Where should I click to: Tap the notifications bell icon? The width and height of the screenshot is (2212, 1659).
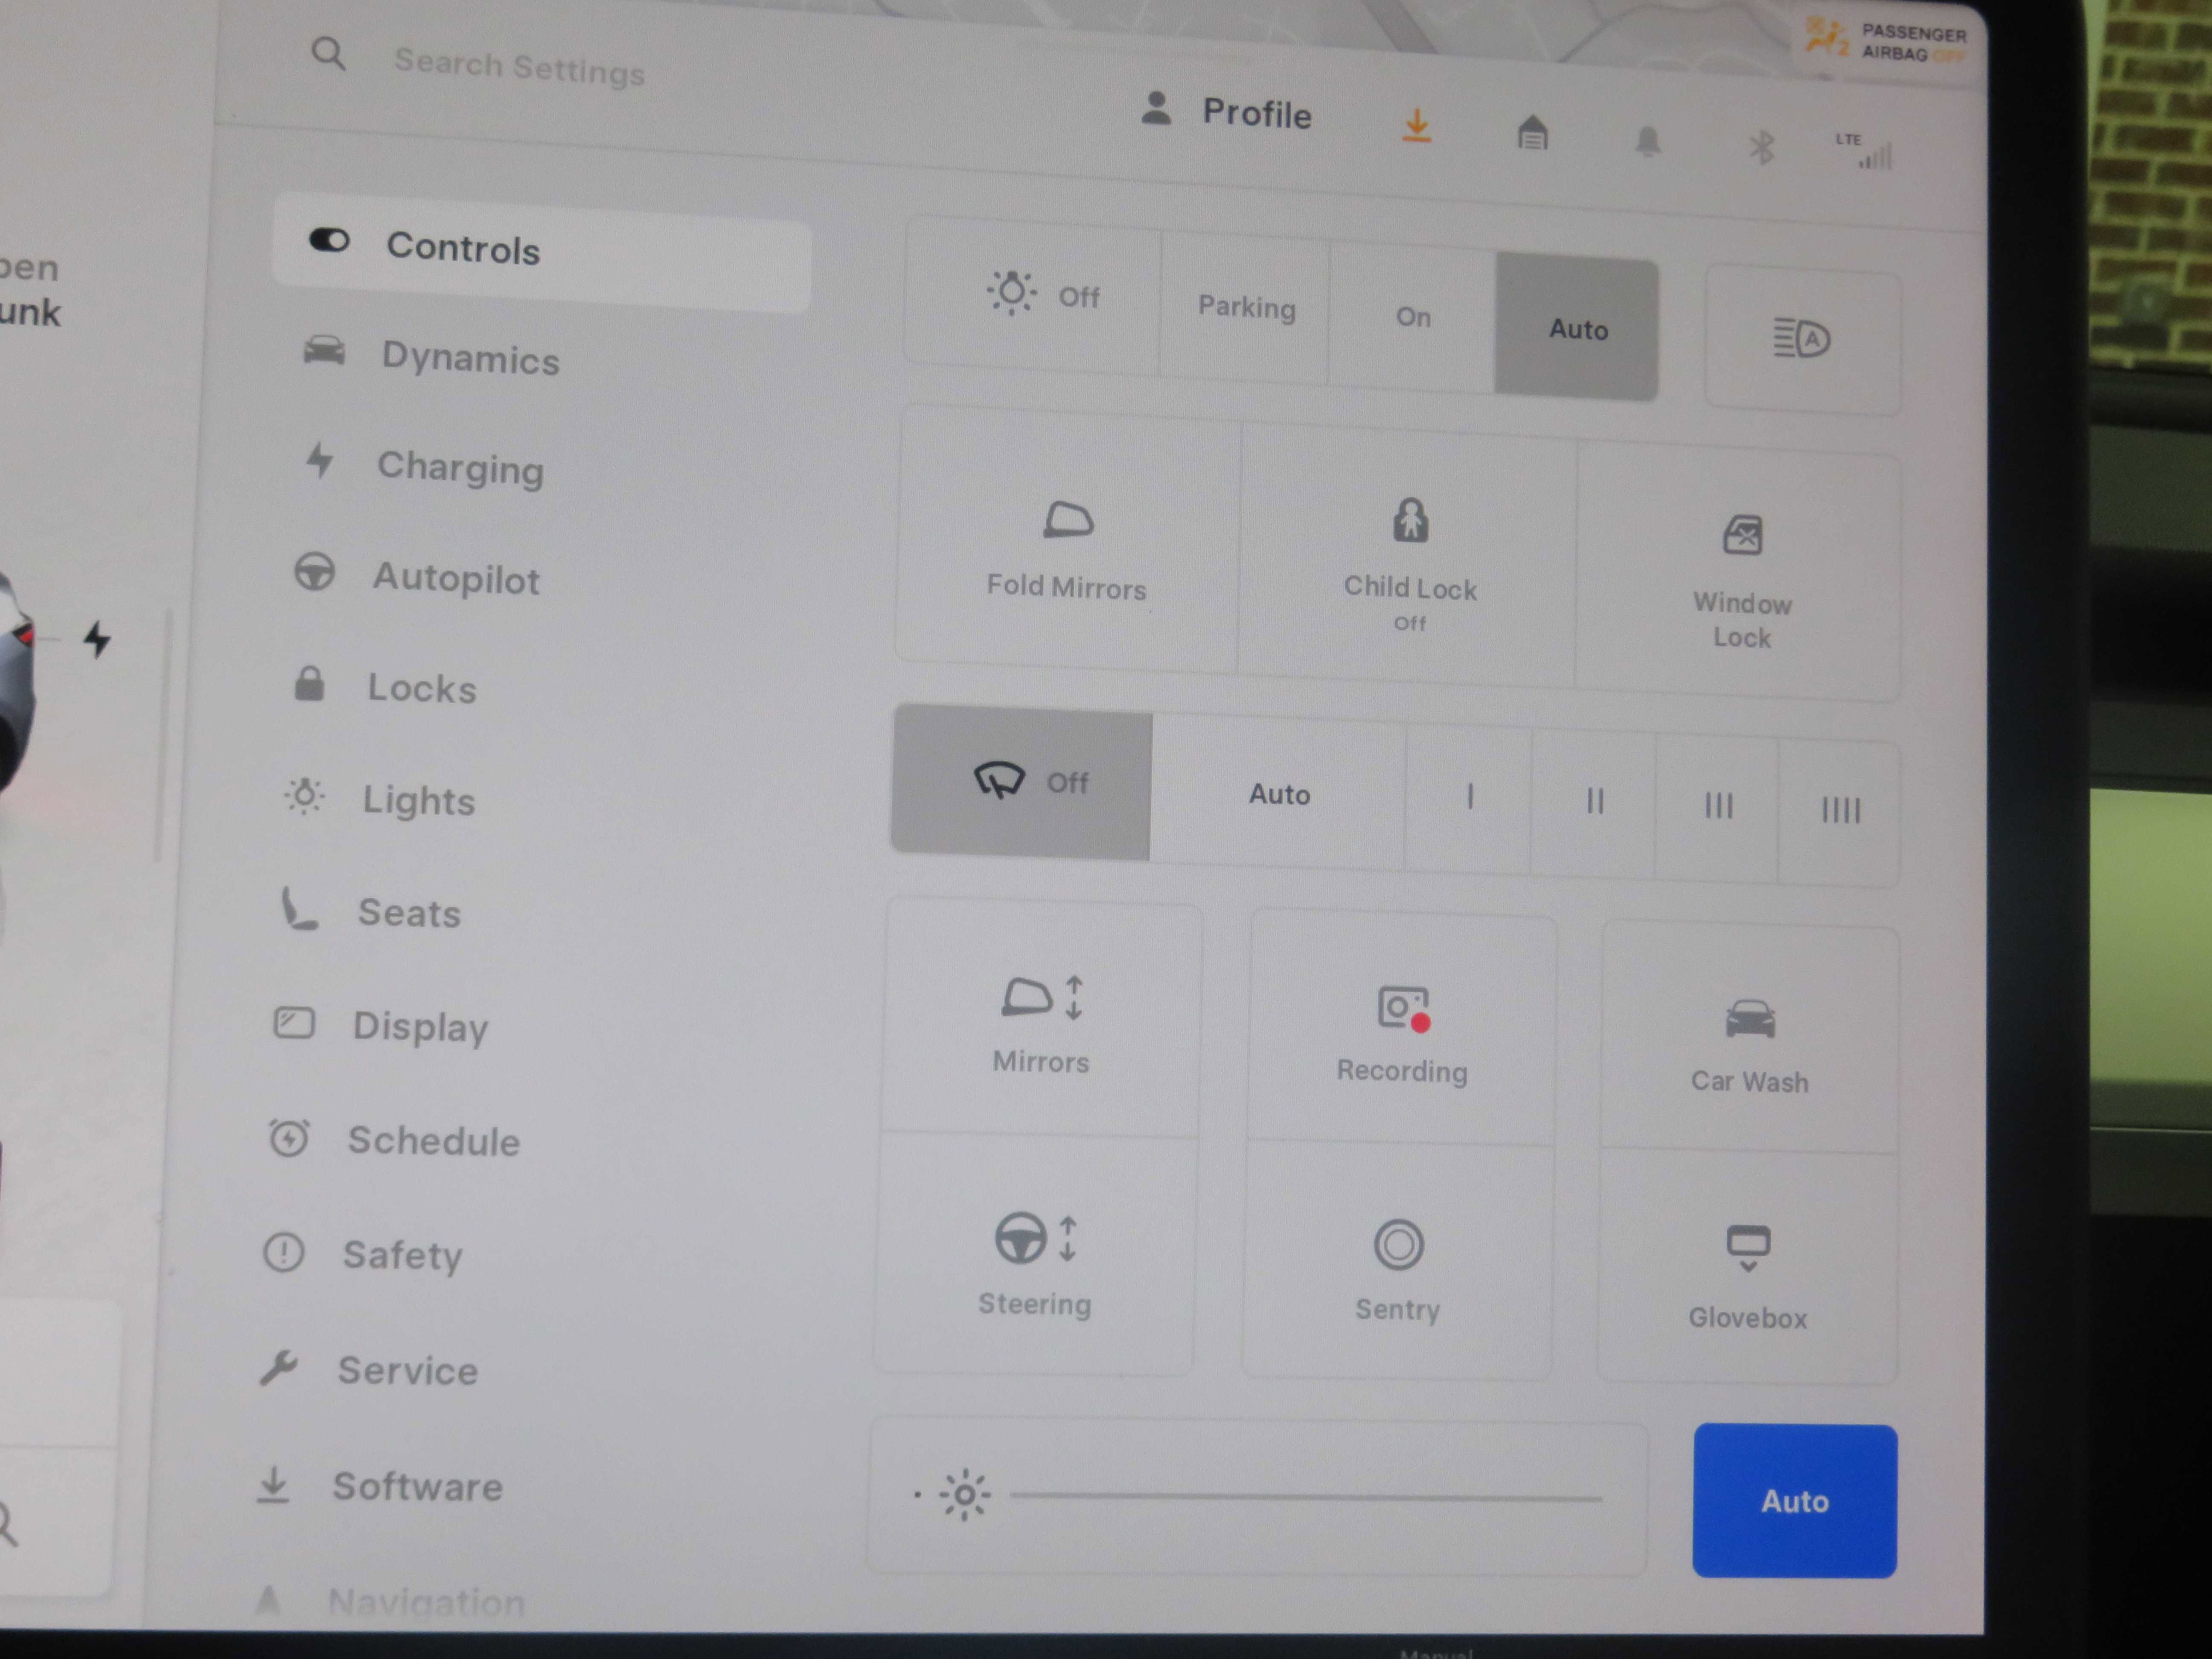tap(1647, 142)
